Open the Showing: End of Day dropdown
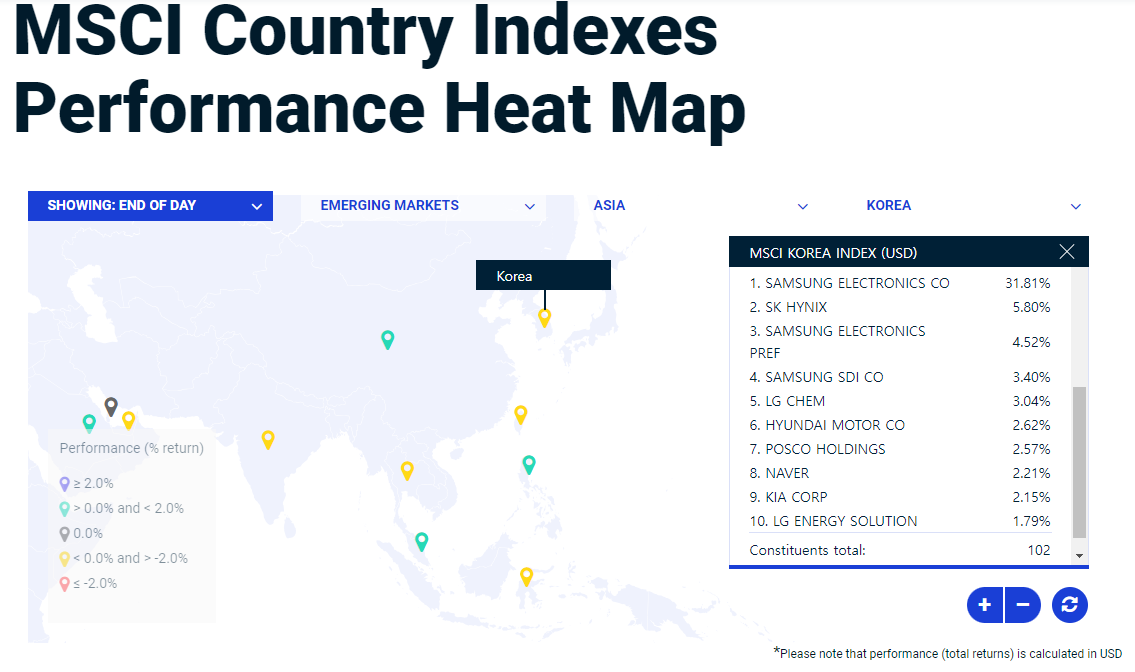Screen dimensions: 1135x672 [x=150, y=206]
